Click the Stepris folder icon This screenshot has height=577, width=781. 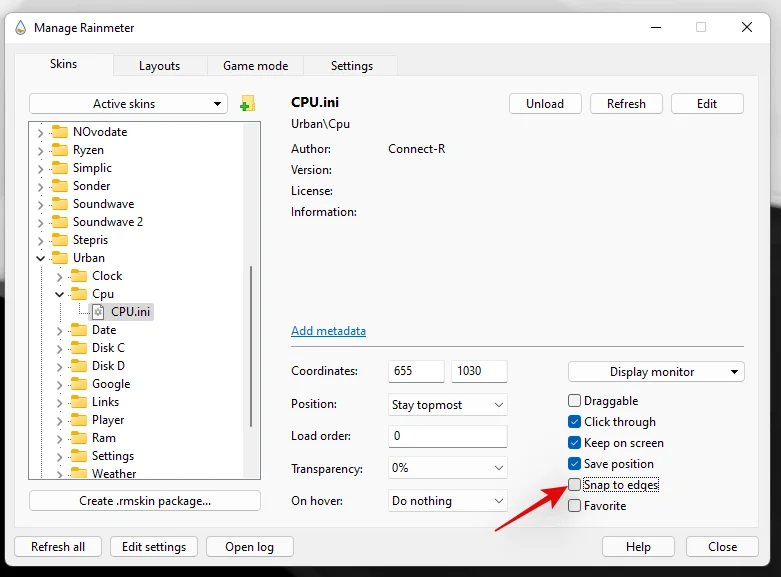(60, 240)
